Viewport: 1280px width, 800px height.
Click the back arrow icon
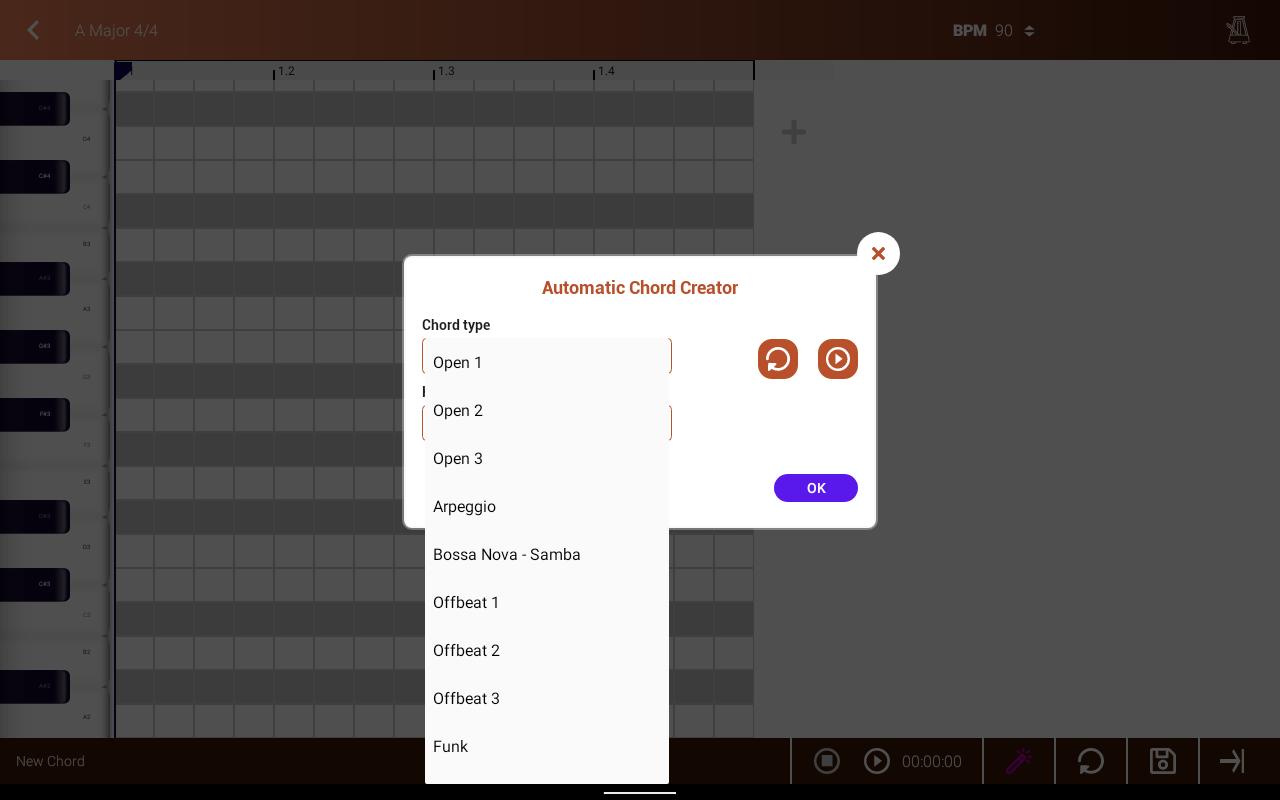click(33, 30)
